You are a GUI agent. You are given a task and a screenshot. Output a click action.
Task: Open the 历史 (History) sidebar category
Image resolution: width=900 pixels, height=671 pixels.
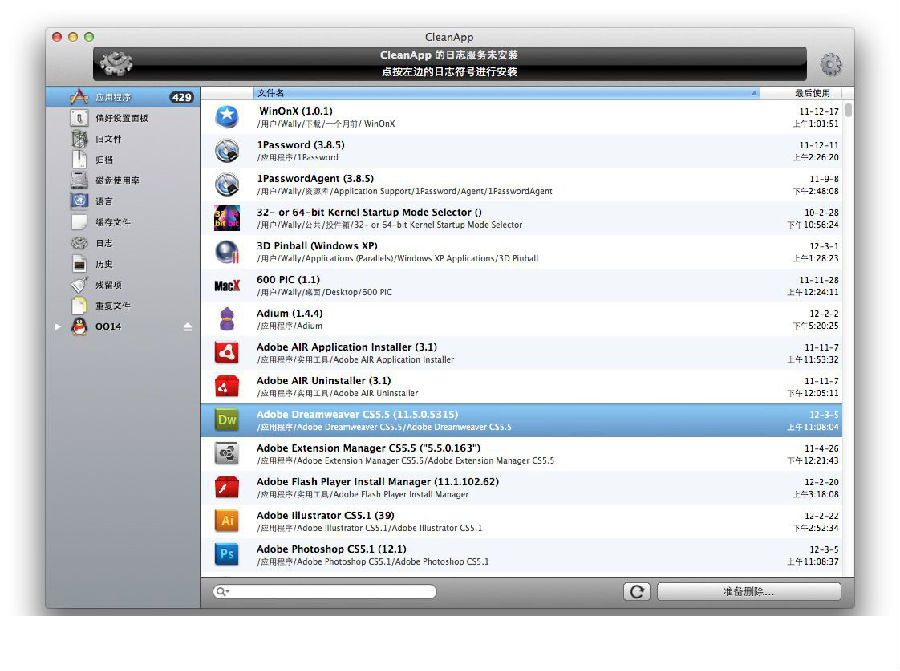point(103,264)
